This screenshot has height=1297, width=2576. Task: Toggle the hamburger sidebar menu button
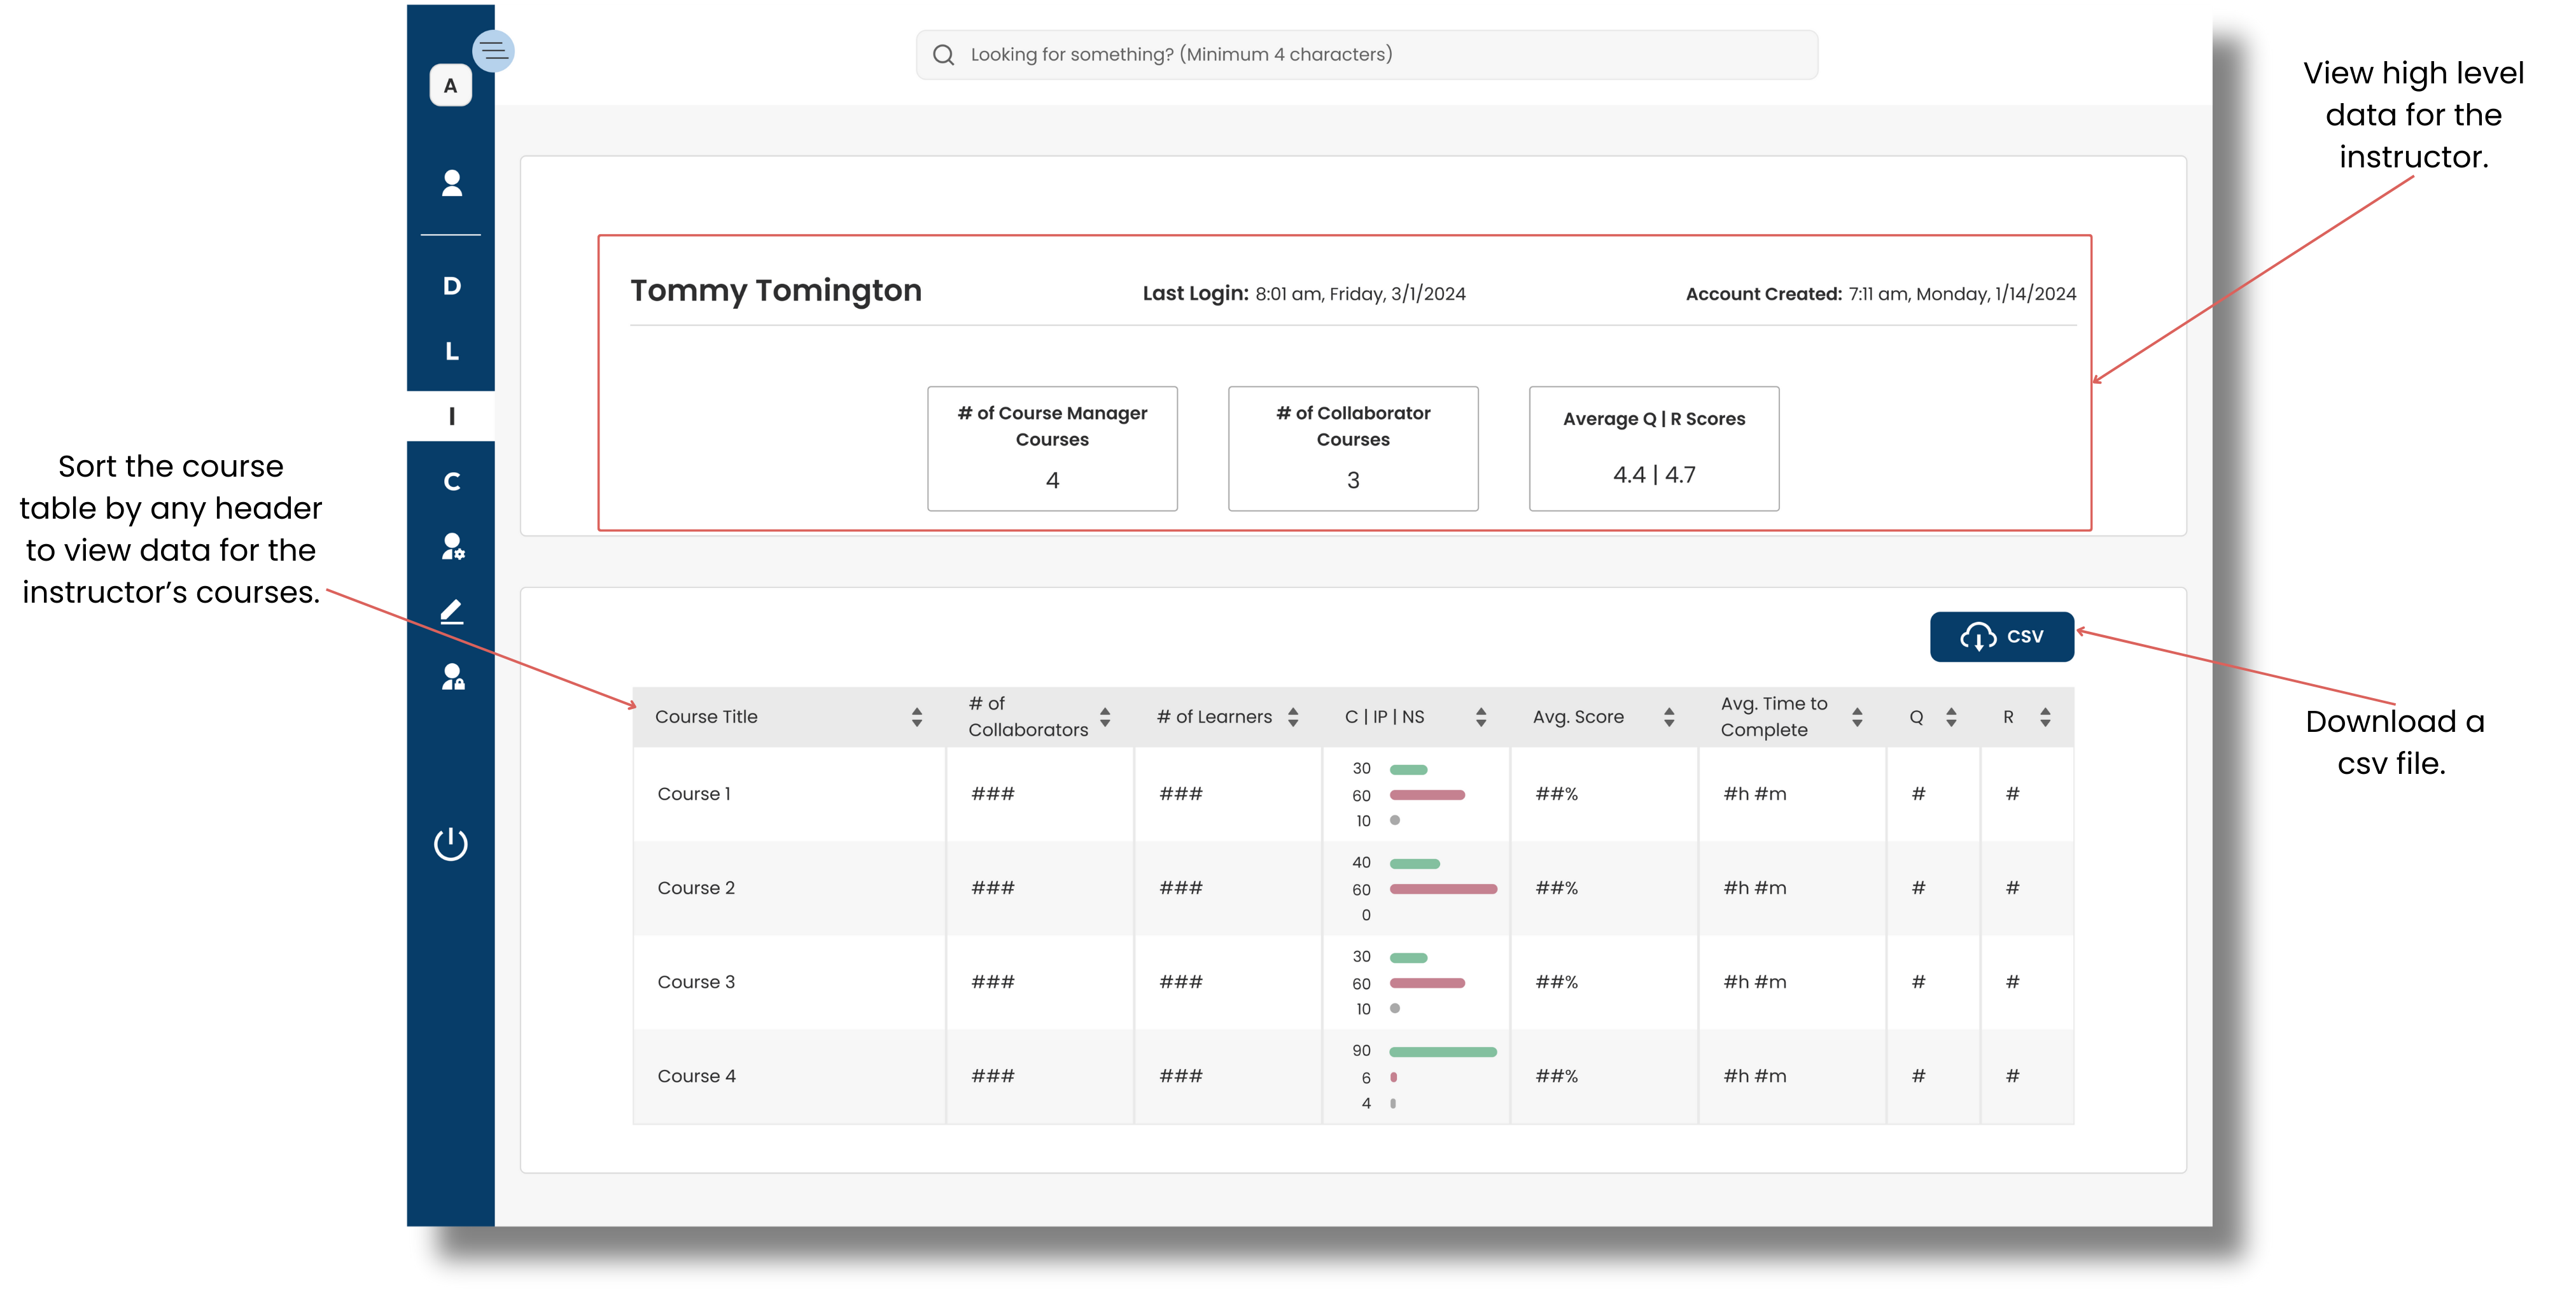click(493, 51)
